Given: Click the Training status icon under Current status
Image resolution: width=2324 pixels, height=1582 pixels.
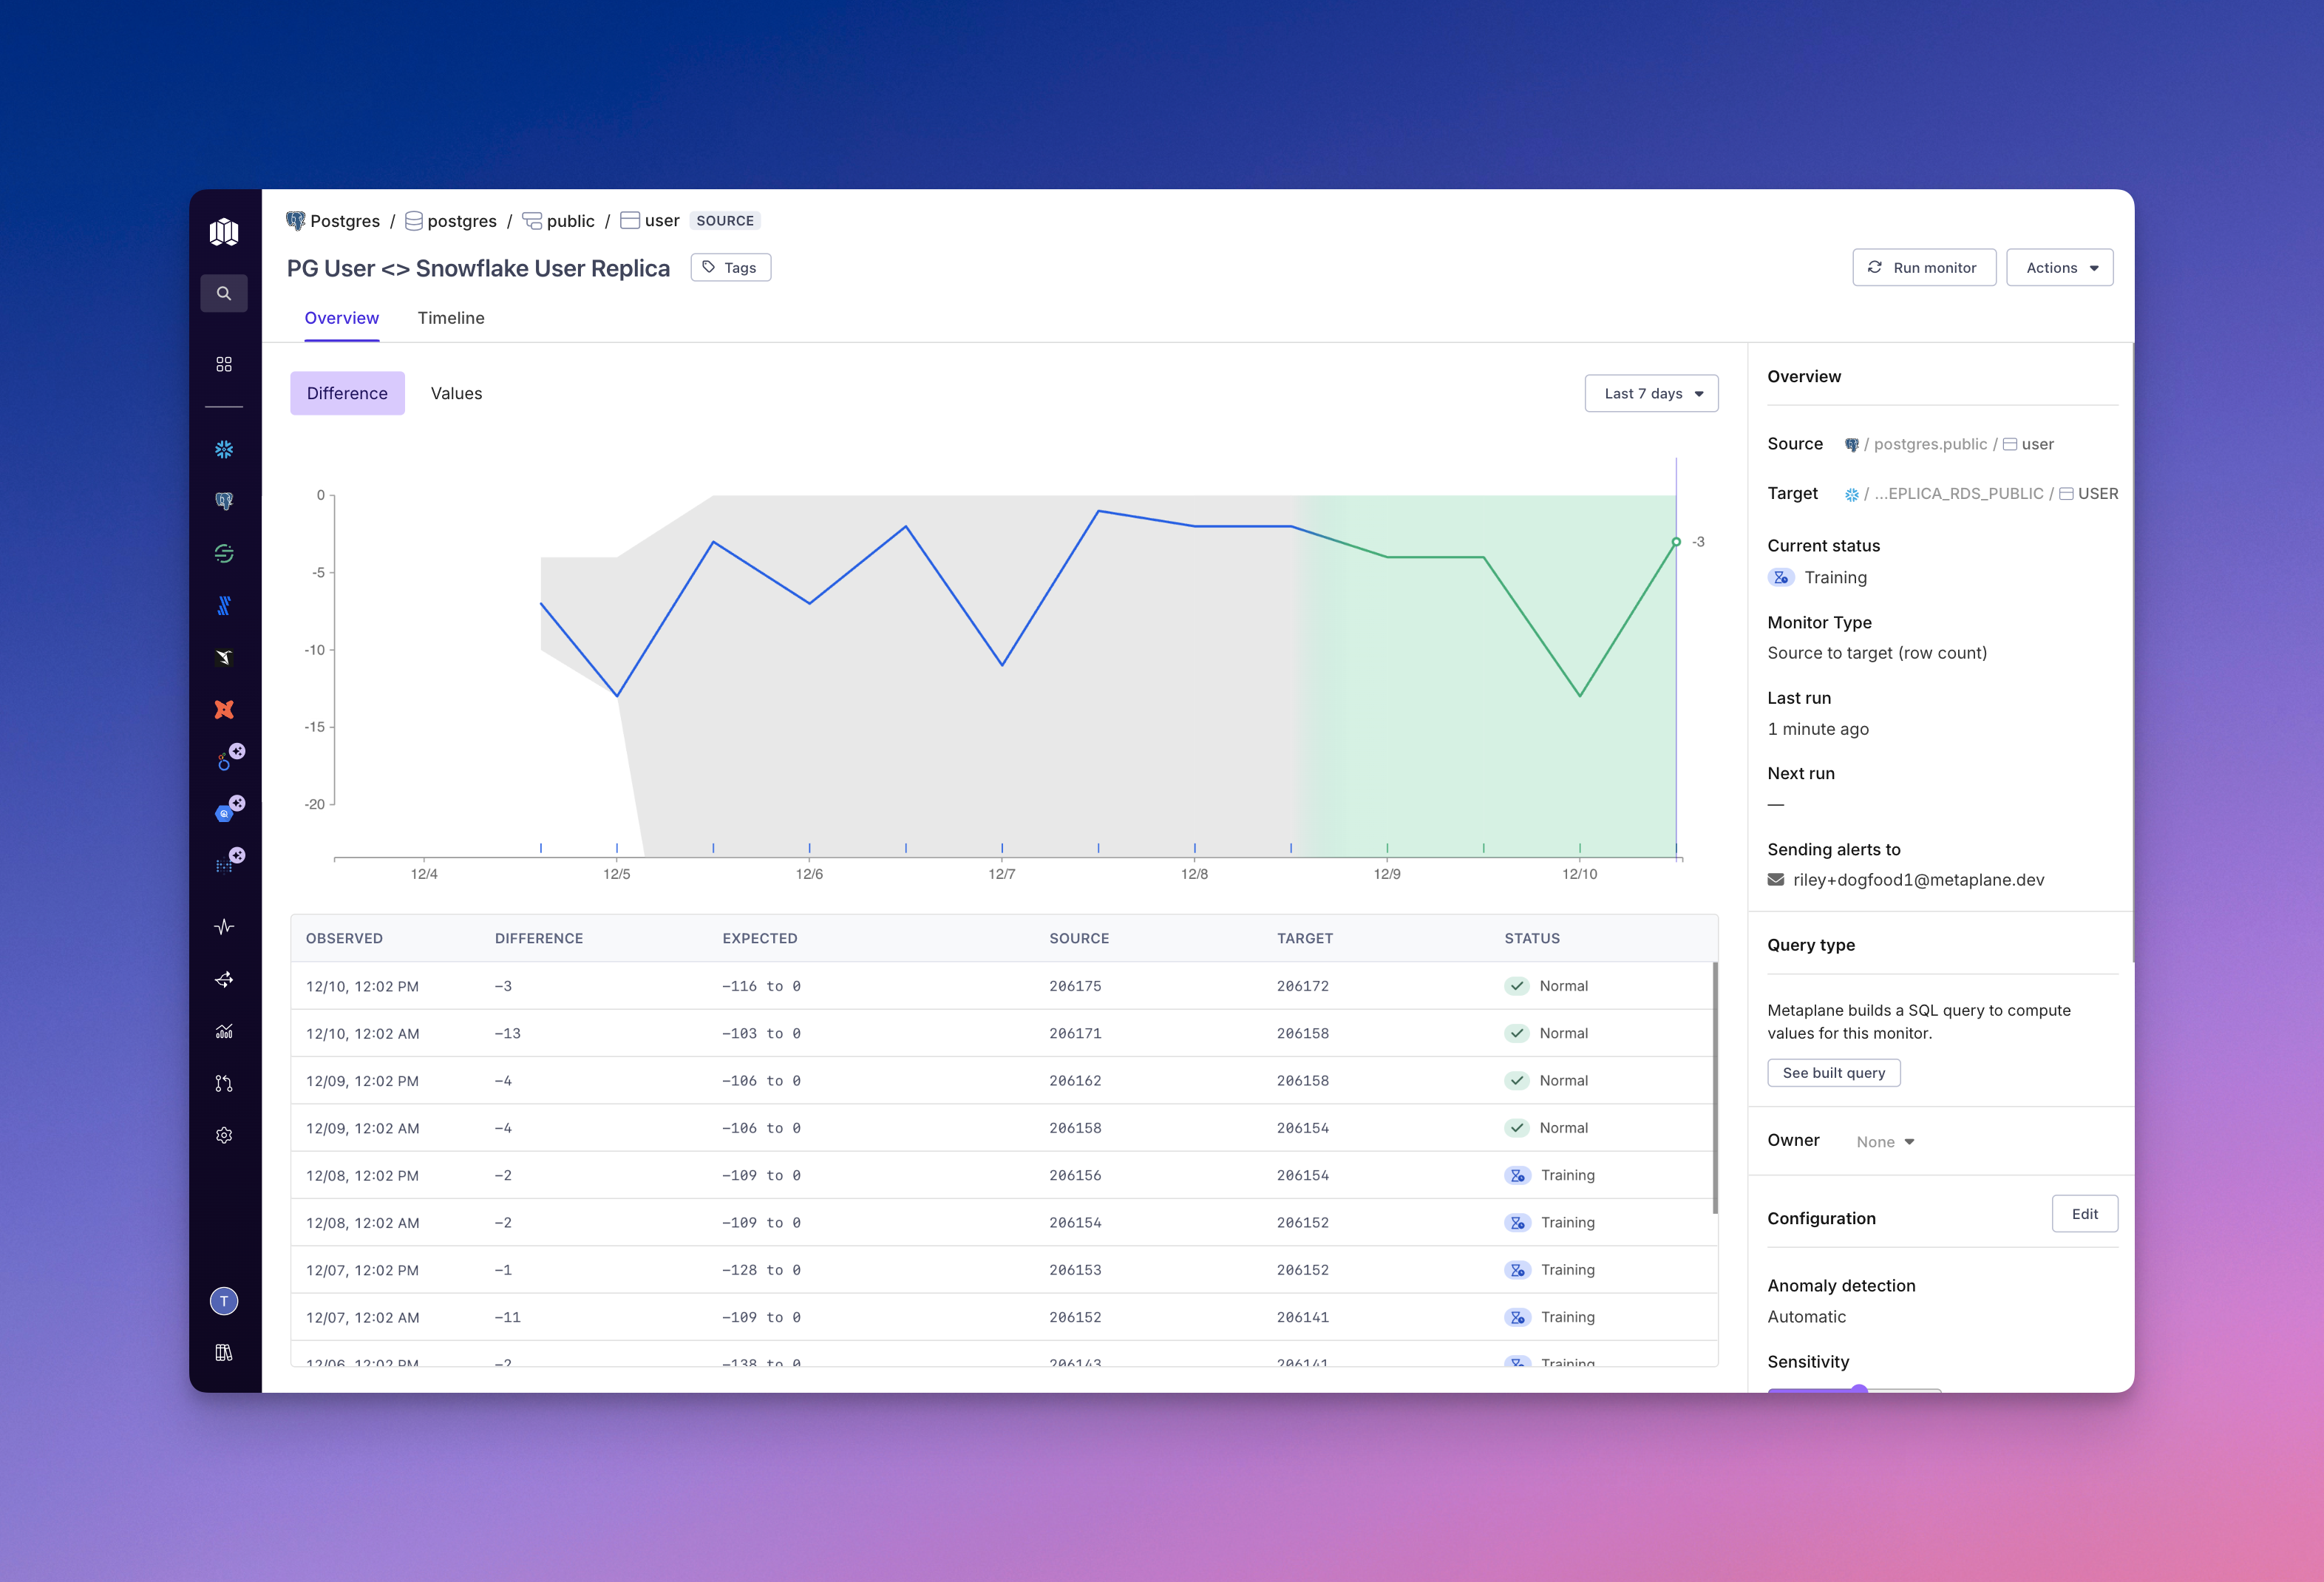Looking at the screenshot, I should [1781, 578].
